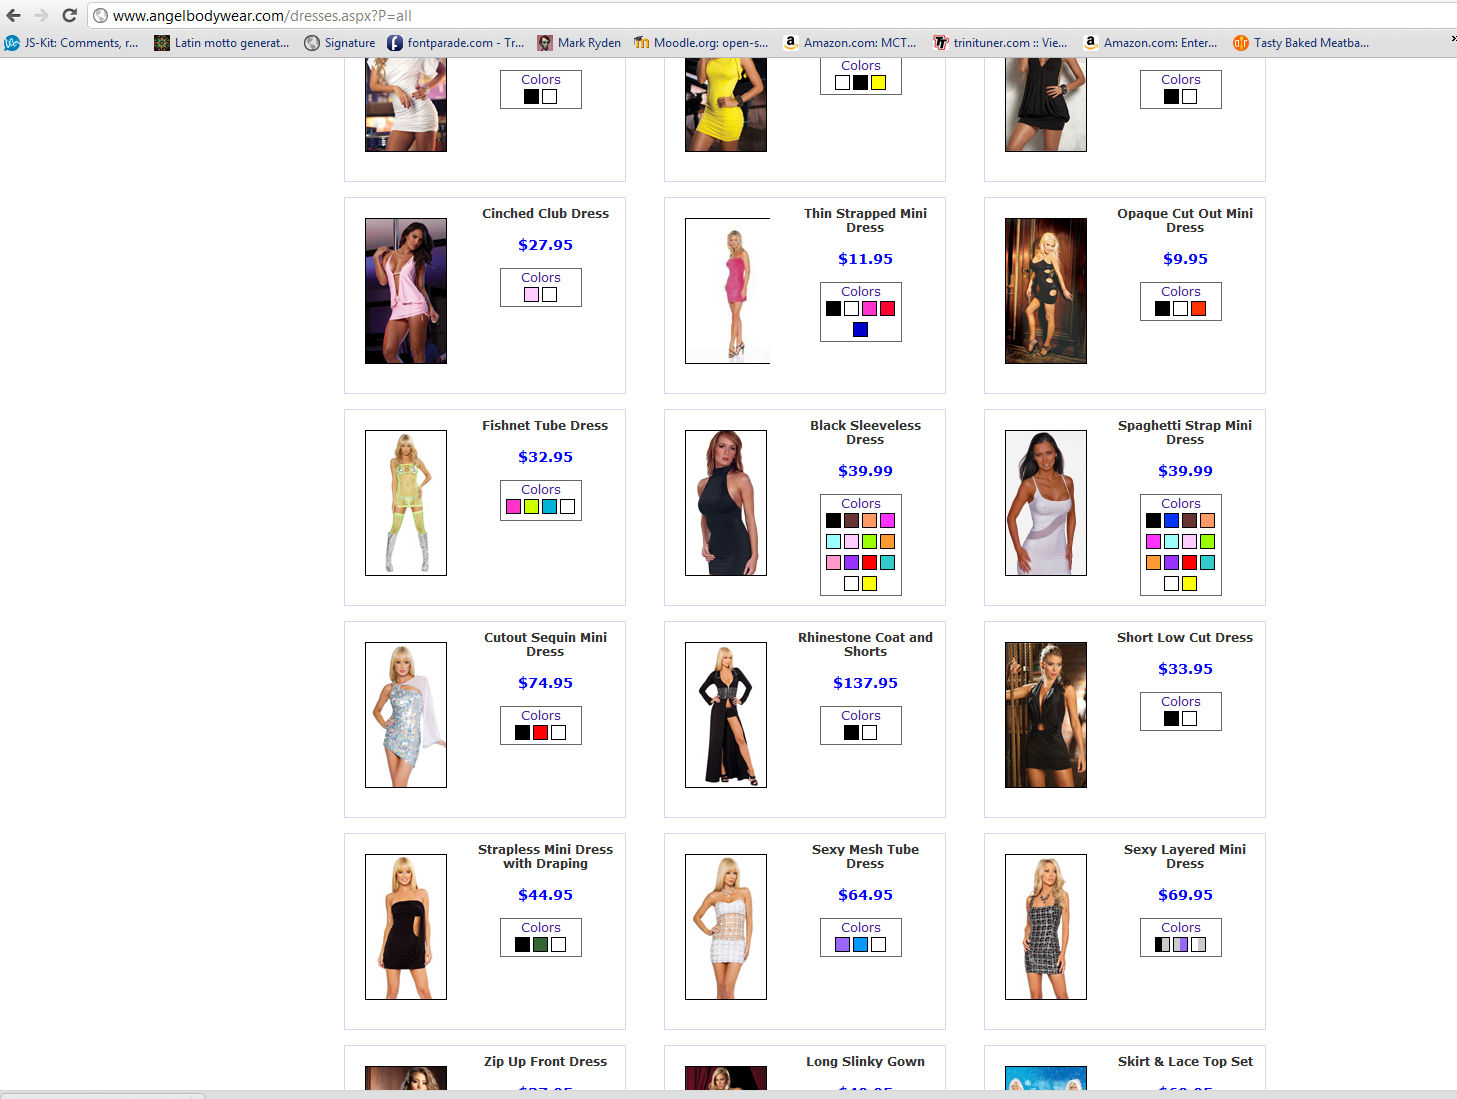Choose the blue swatch for Spaghetti Strap Mini Dress
The image size is (1457, 1099).
pyautogui.click(x=1172, y=521)
